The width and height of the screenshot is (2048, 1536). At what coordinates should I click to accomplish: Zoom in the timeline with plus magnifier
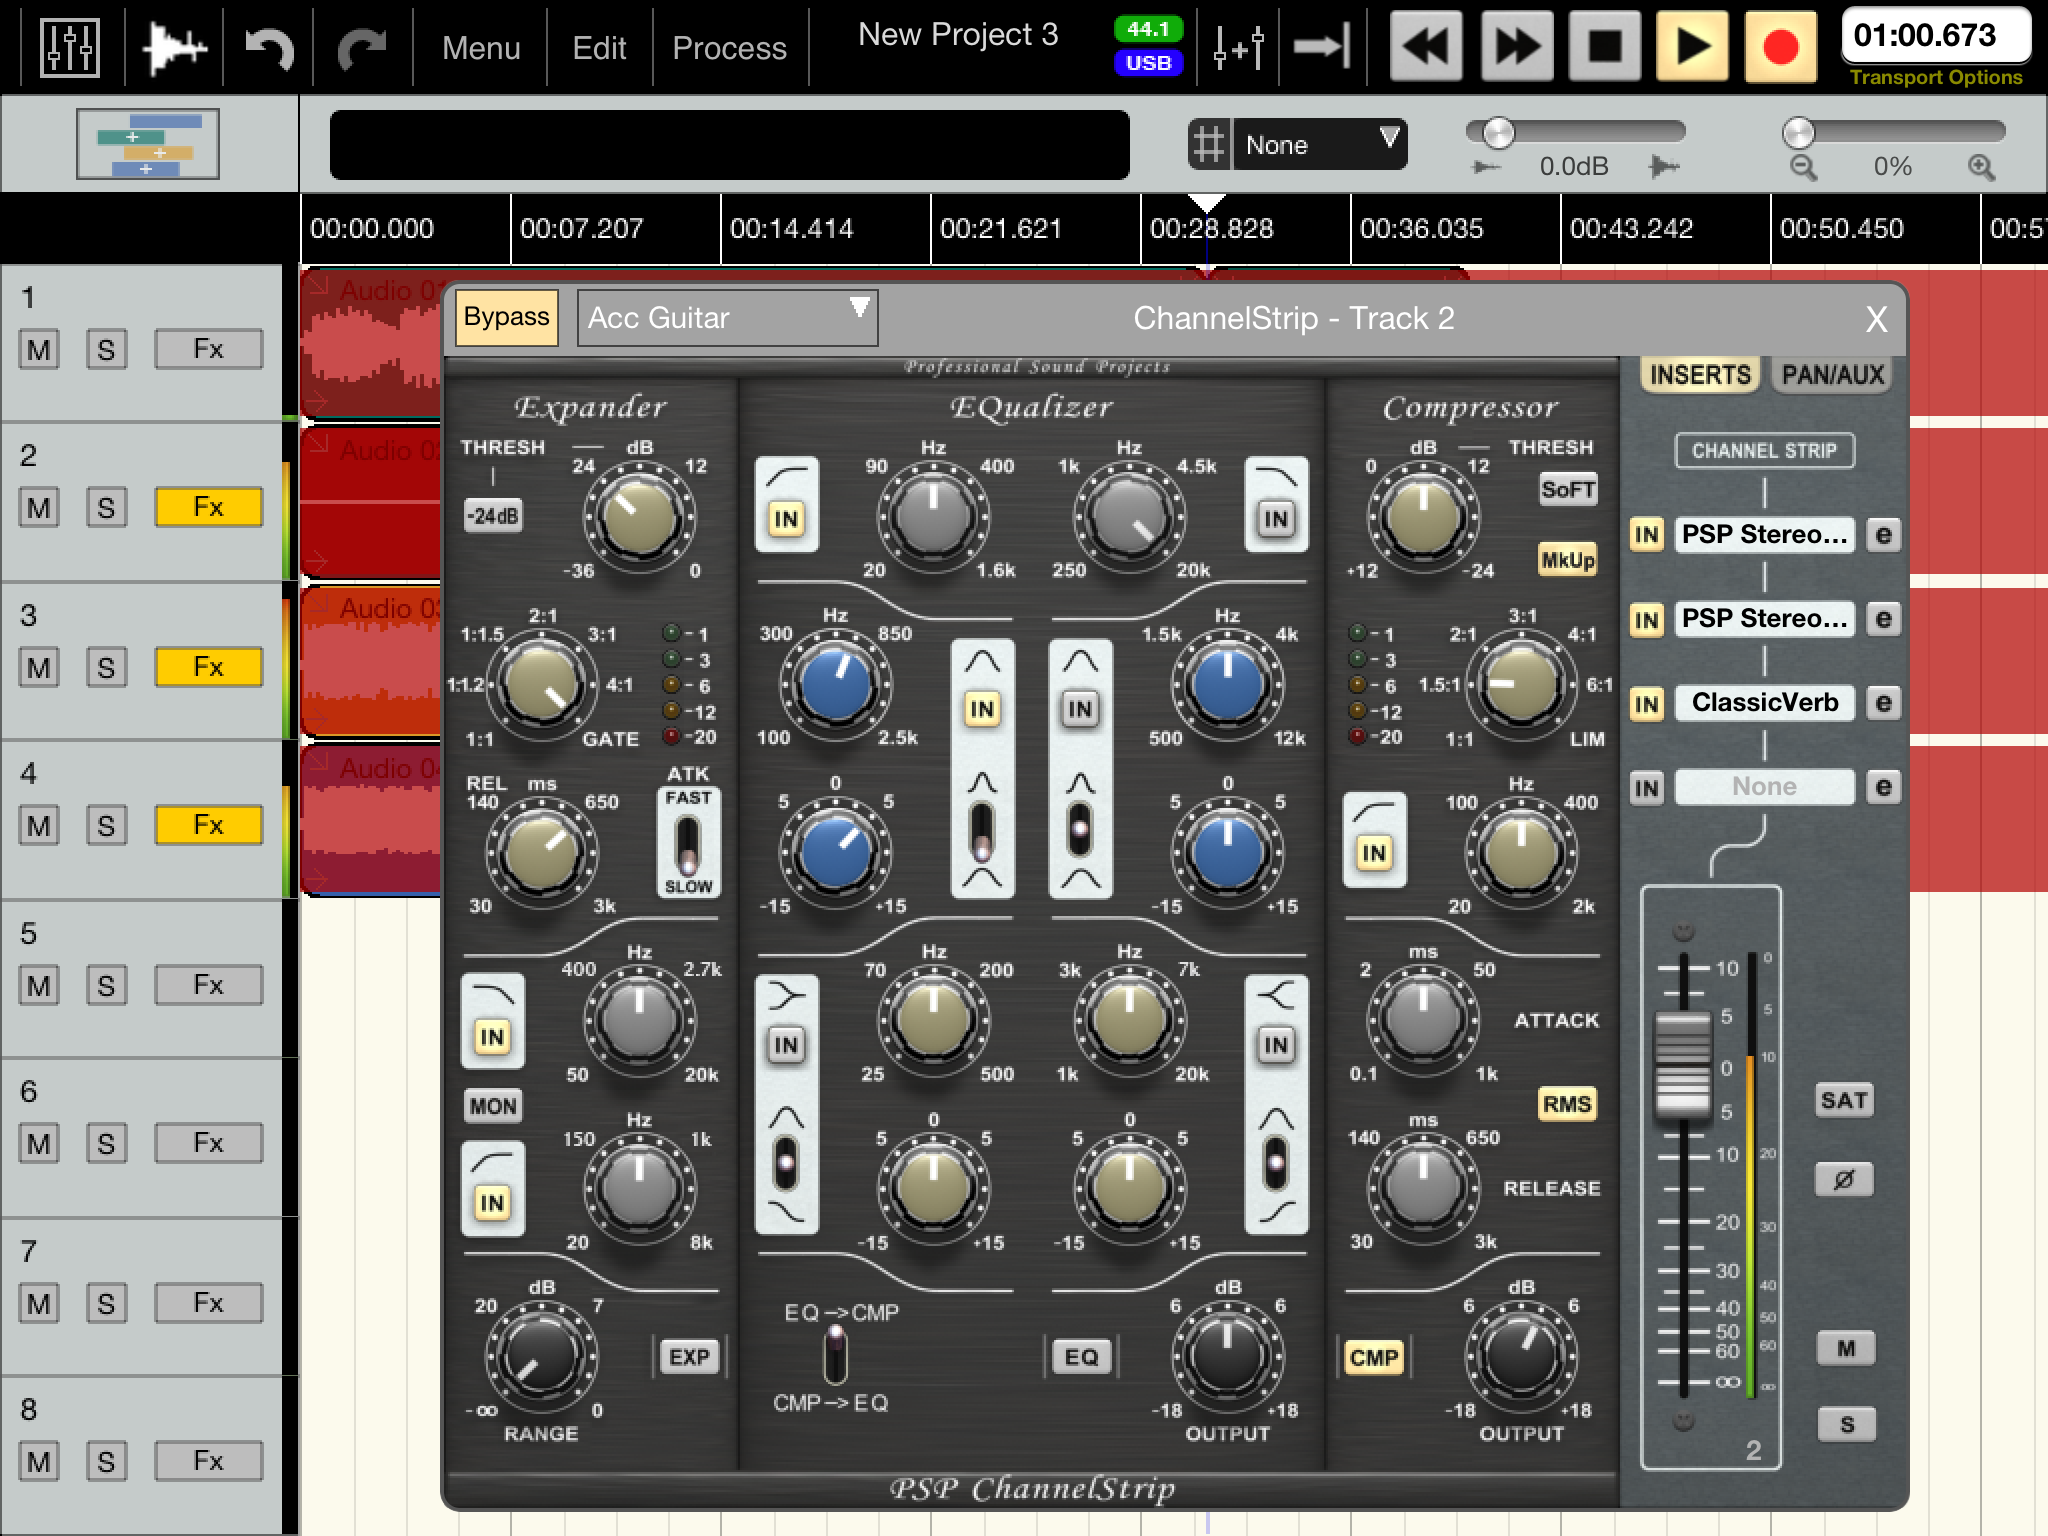point(1982,167)
